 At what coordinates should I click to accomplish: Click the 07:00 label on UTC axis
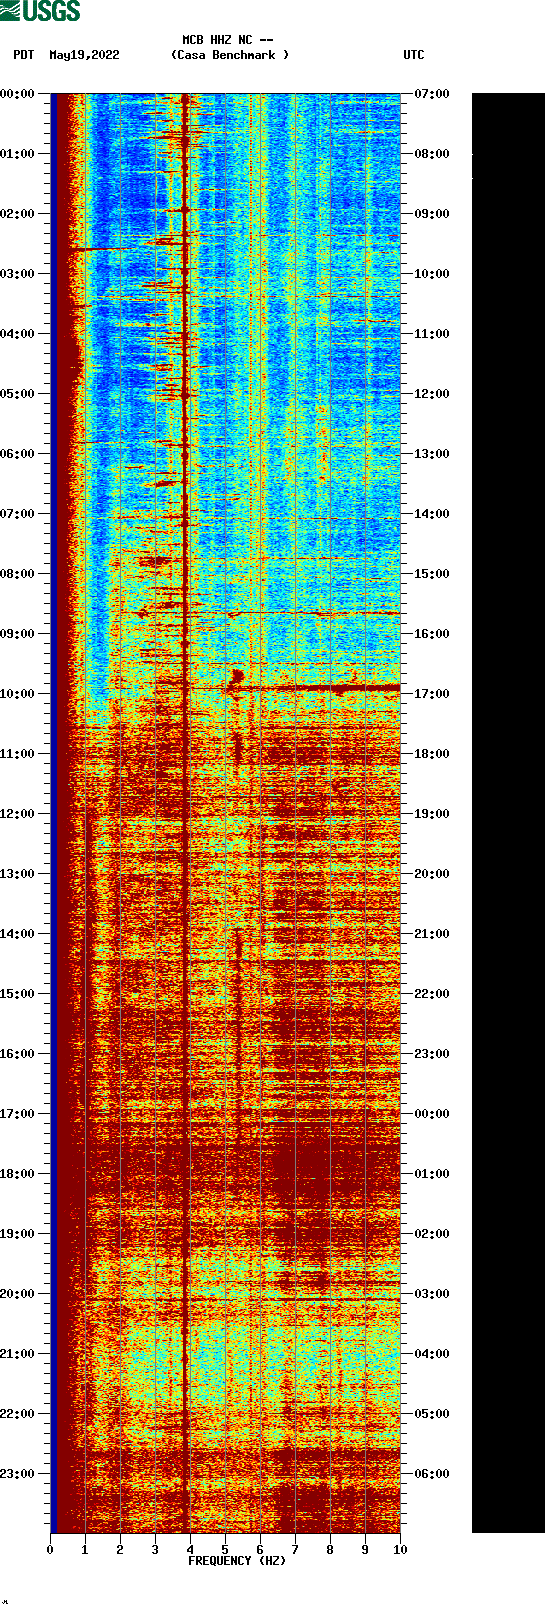tap(432, 94)
